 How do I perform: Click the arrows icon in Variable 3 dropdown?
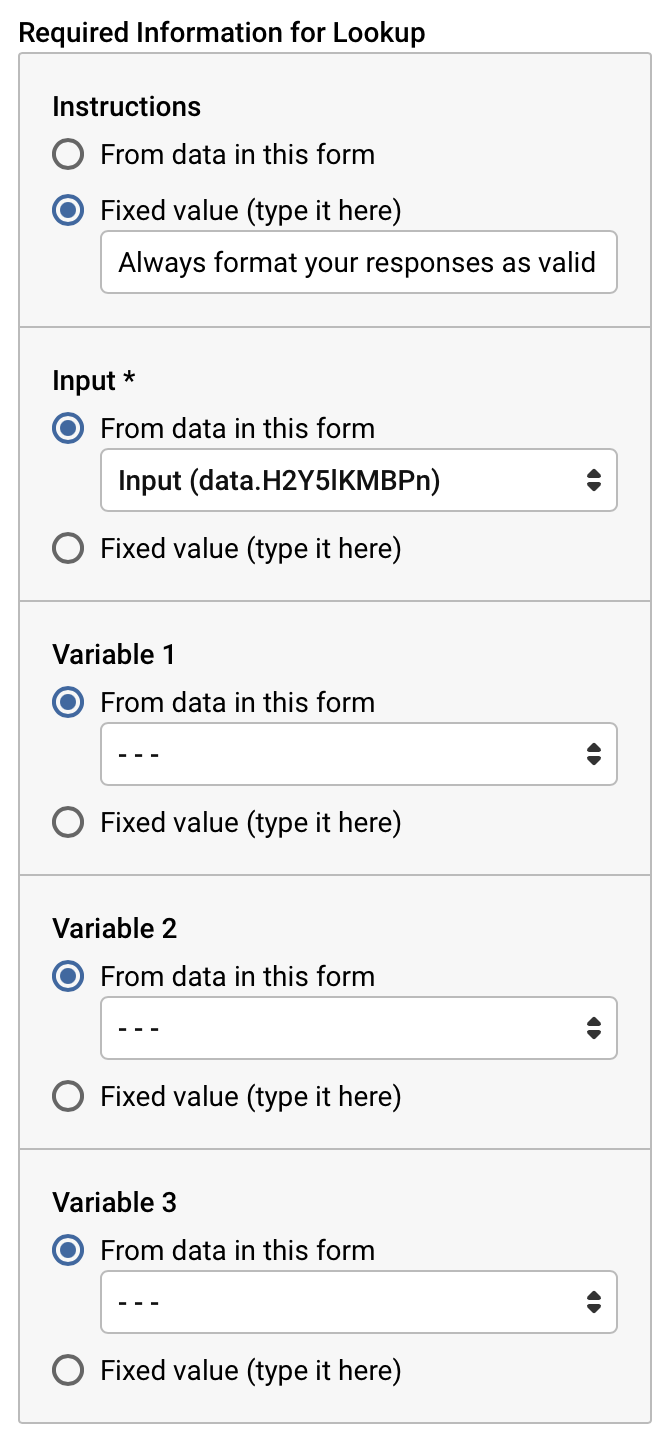point(594,1303)
